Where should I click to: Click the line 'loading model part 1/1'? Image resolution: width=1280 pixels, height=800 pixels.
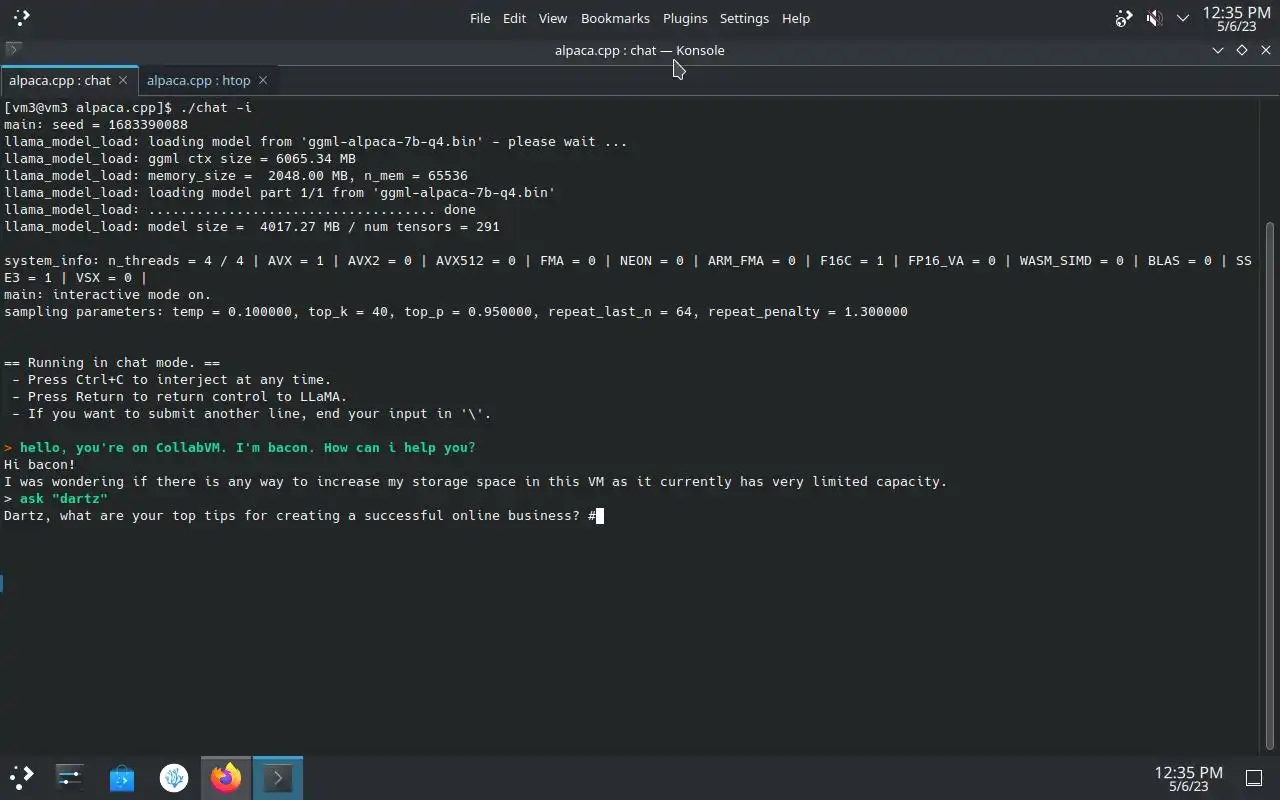(280, 192)
